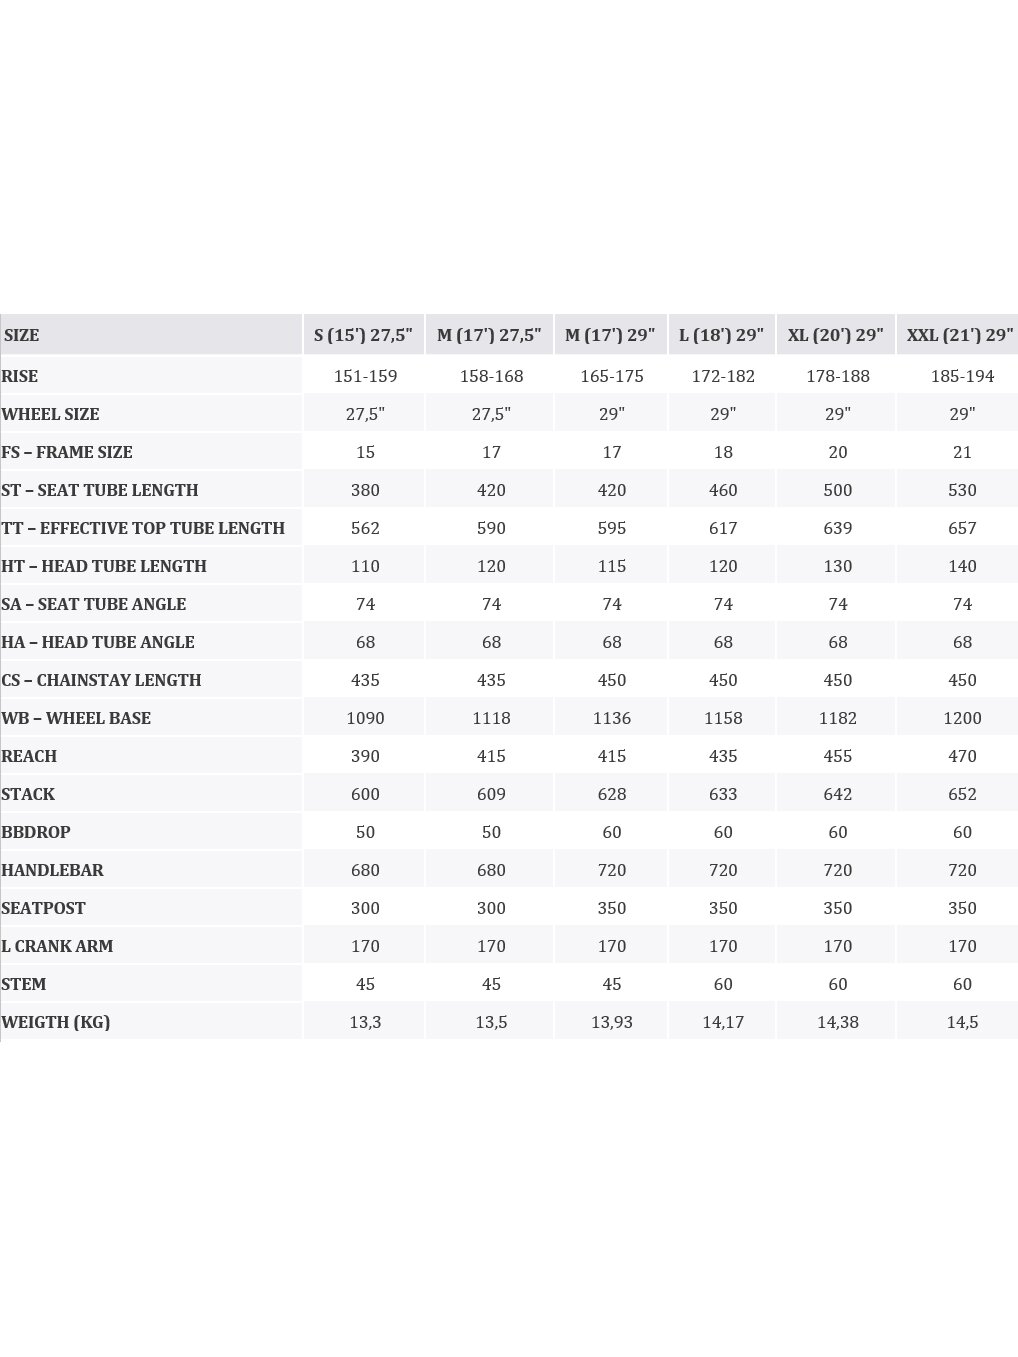The height and width of the screenshot is (1357, 1018).
Task: Click the WEIGTH (KG) row label
Action: 56,1022
